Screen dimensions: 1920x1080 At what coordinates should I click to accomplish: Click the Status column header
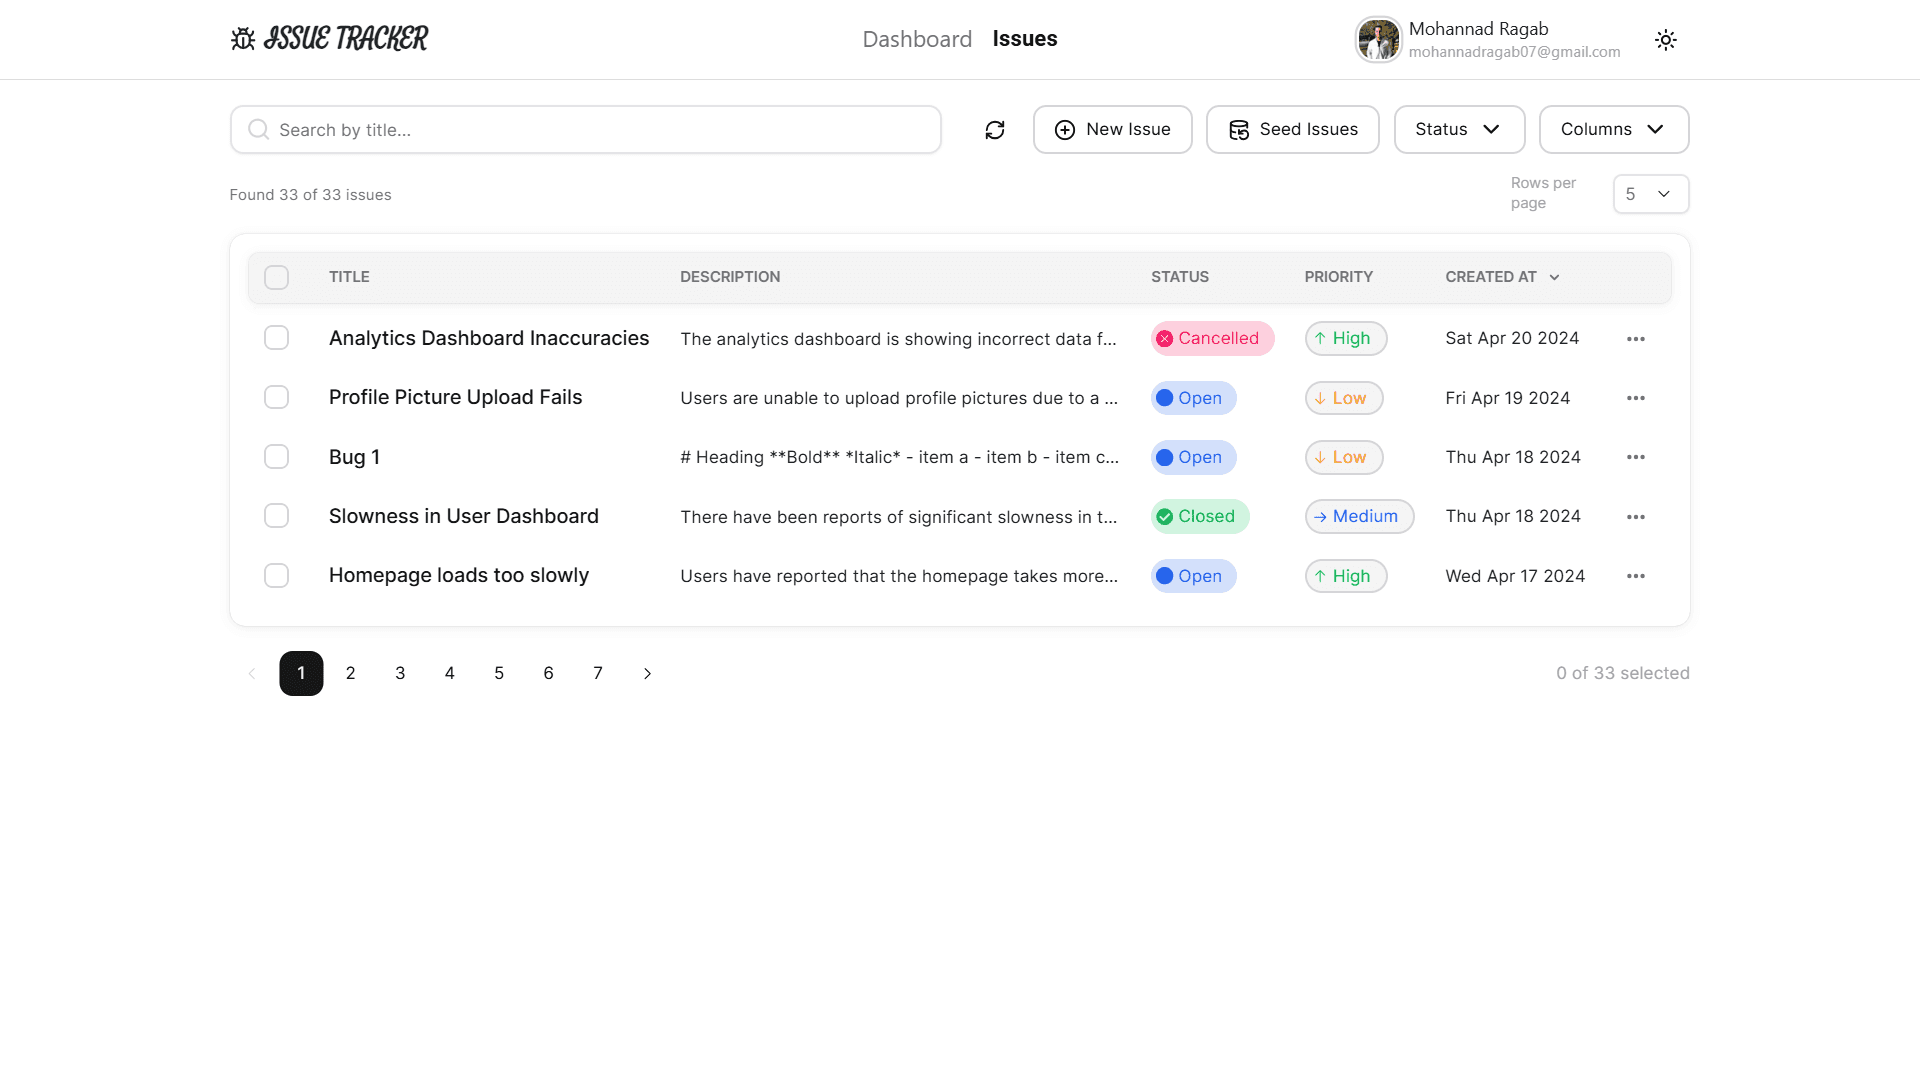point(1180,277)
